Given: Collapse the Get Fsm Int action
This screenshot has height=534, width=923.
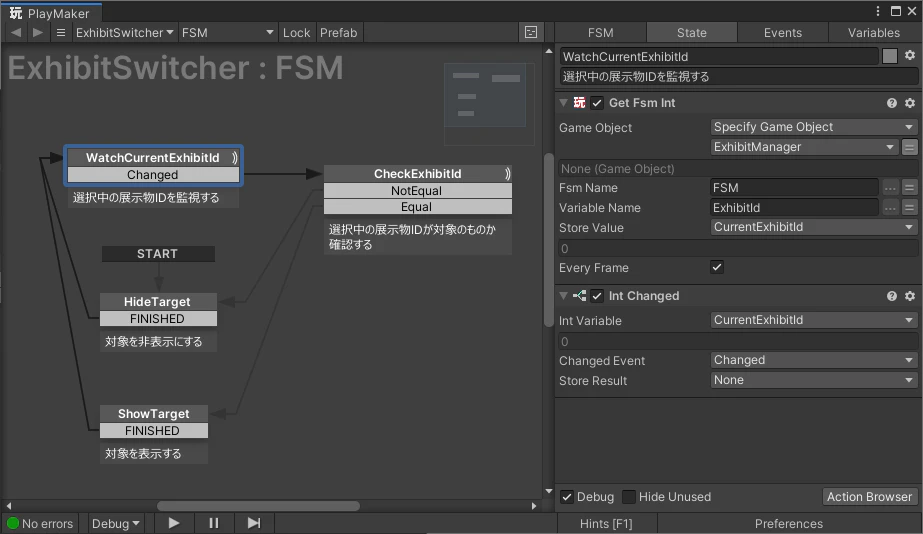Looking at the screenshot, I should click(563, 102).
